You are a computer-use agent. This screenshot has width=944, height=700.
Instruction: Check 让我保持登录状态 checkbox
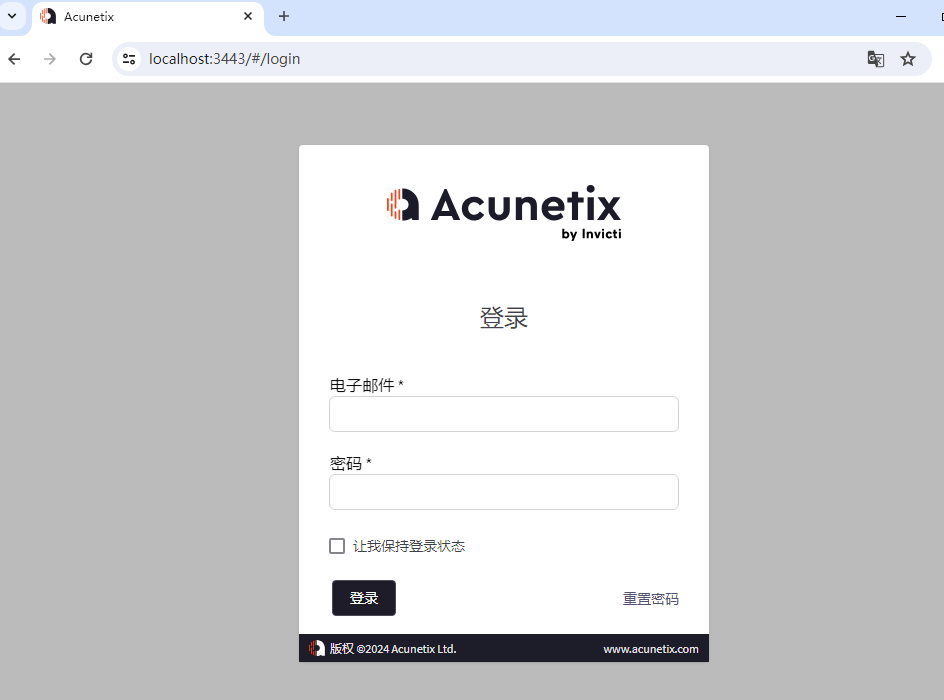(337, 546)
